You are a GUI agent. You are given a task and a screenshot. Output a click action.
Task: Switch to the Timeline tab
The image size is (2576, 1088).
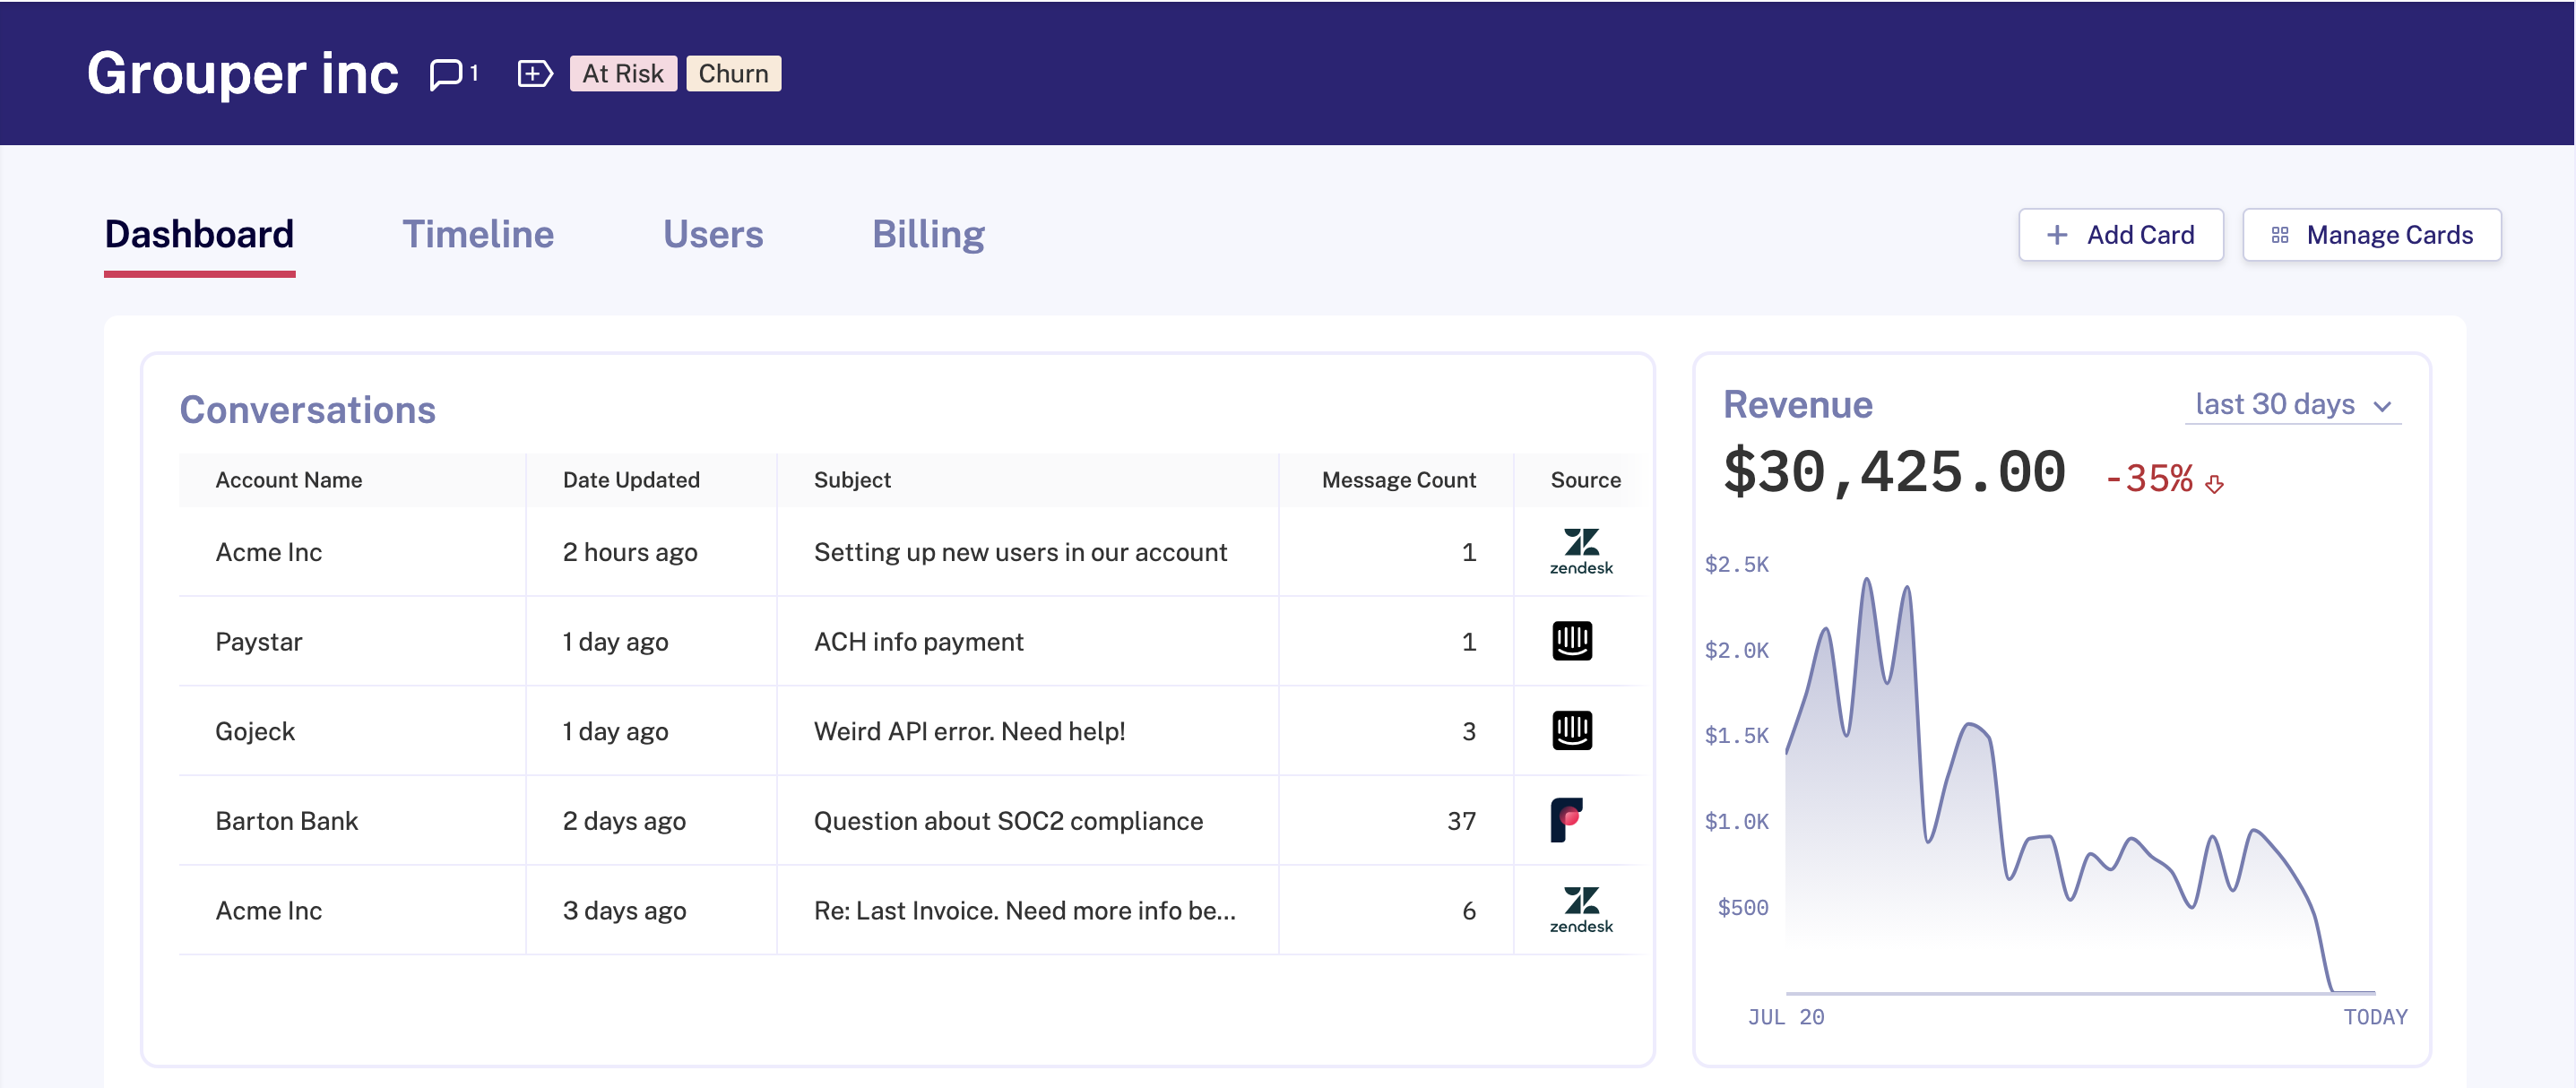coord(477,234)
